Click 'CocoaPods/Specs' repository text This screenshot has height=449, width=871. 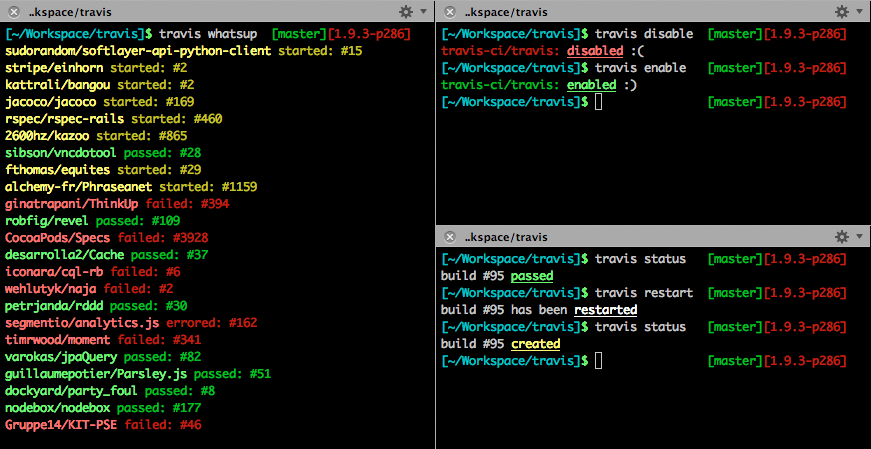[58, 238]
